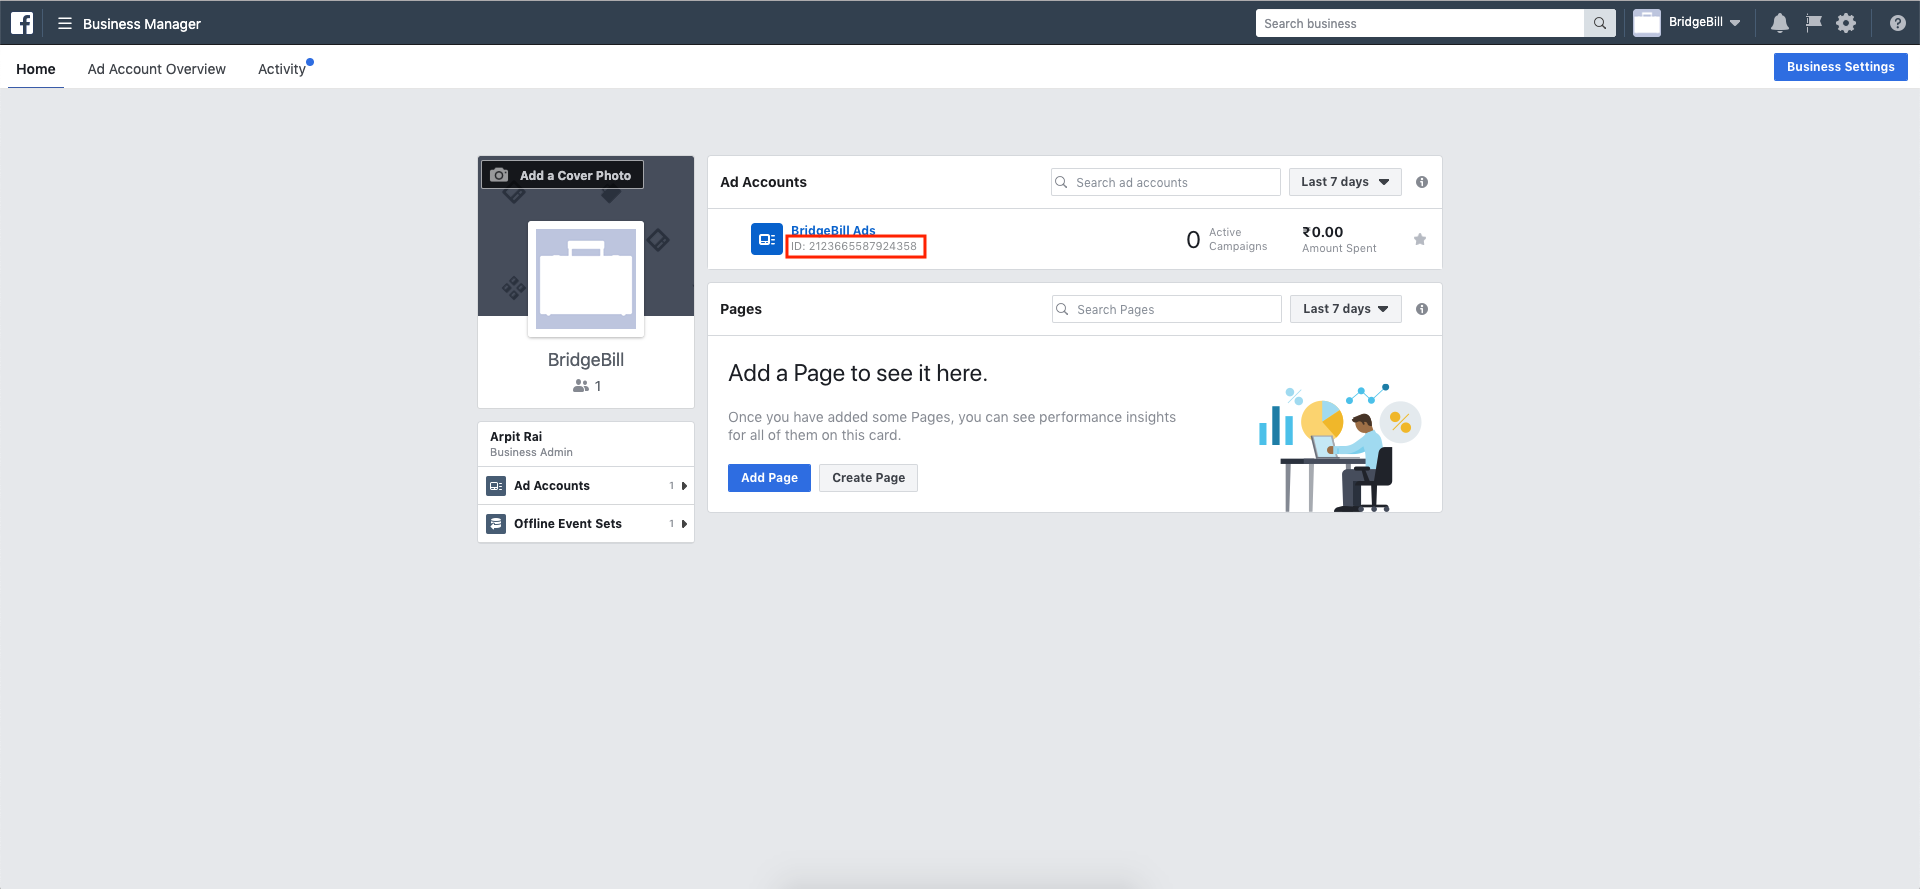The height and width of the screenshot is (889, 1920).
Task: Click the people count icon under BridgeBill
Action: 581,386
